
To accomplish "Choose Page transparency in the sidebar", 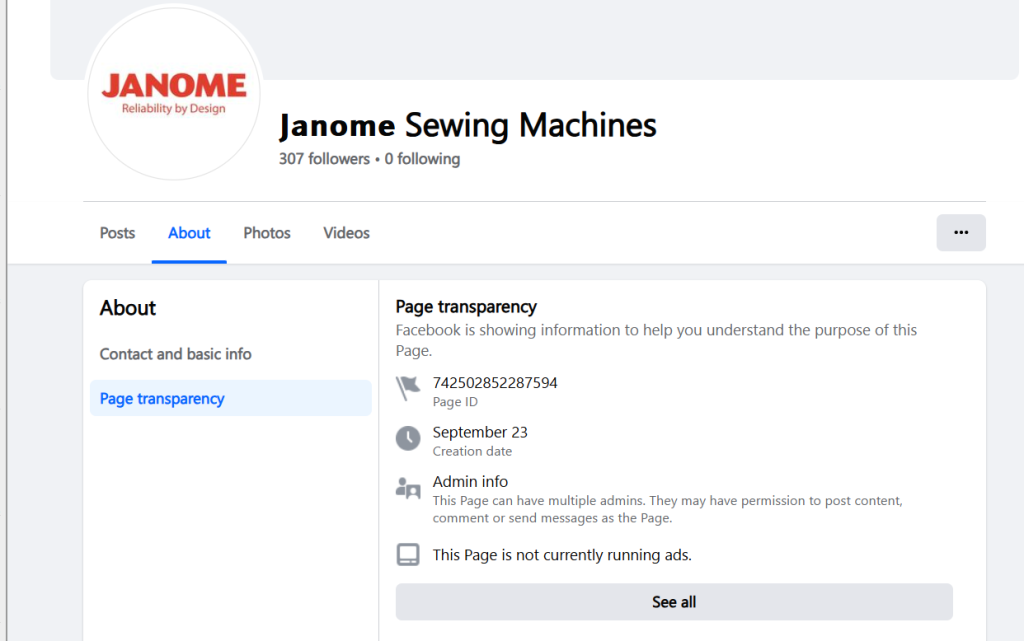I will [162, 398].
